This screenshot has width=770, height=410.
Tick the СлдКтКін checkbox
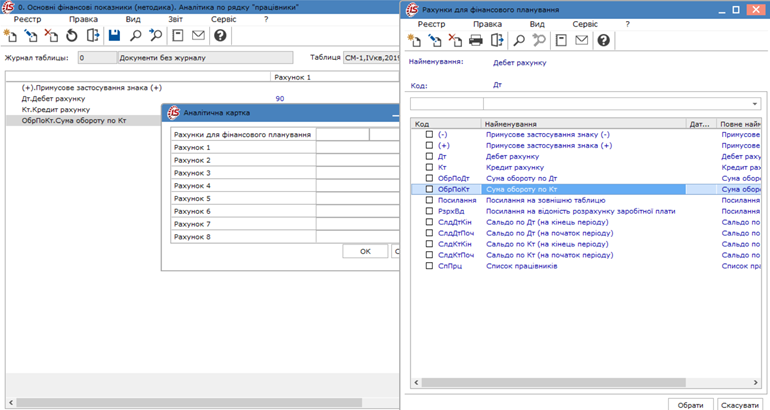point(429,244)
